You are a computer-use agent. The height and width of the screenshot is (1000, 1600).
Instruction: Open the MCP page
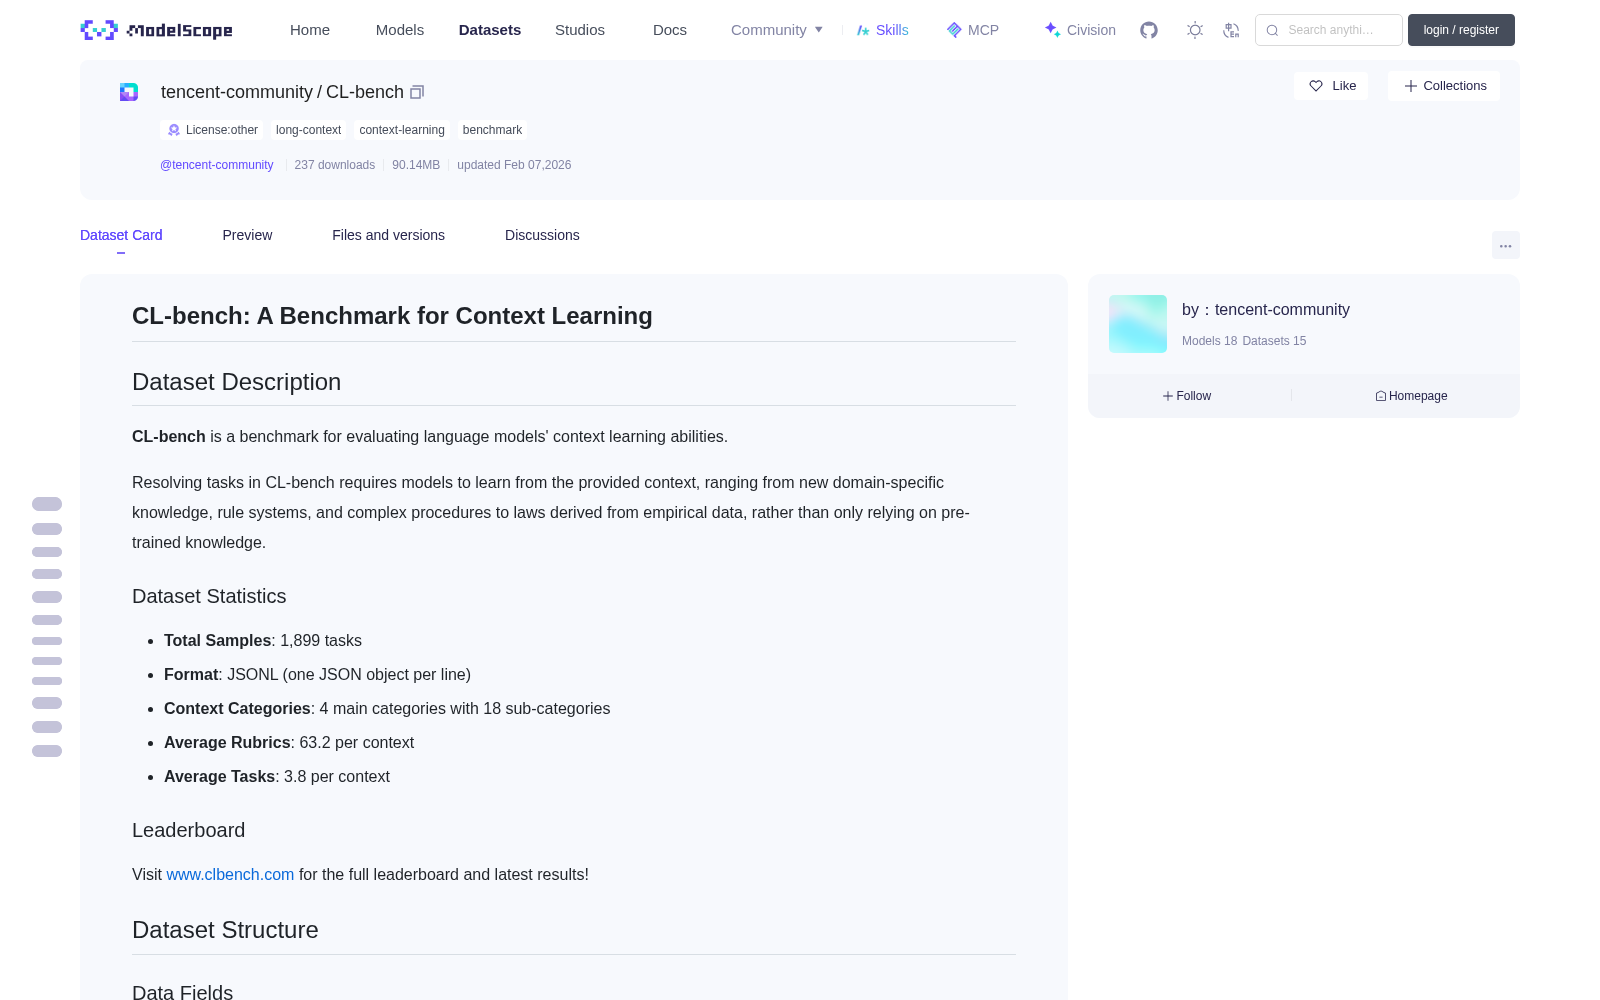click(973, 30)
